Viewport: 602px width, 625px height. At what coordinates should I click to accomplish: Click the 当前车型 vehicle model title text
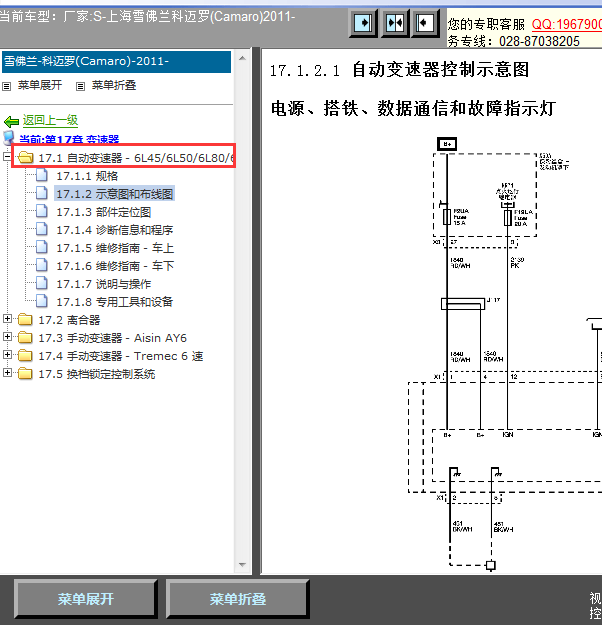[x=148, y=17]
